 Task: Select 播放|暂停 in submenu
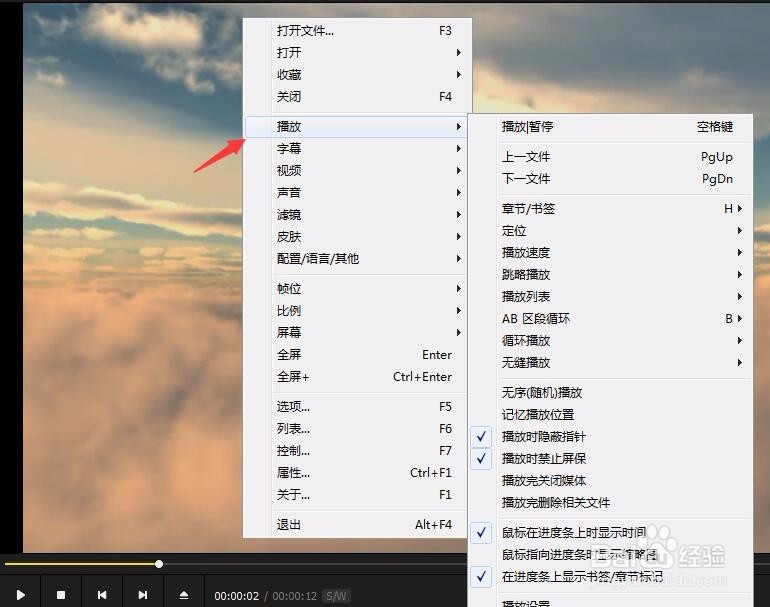point(610,127)
